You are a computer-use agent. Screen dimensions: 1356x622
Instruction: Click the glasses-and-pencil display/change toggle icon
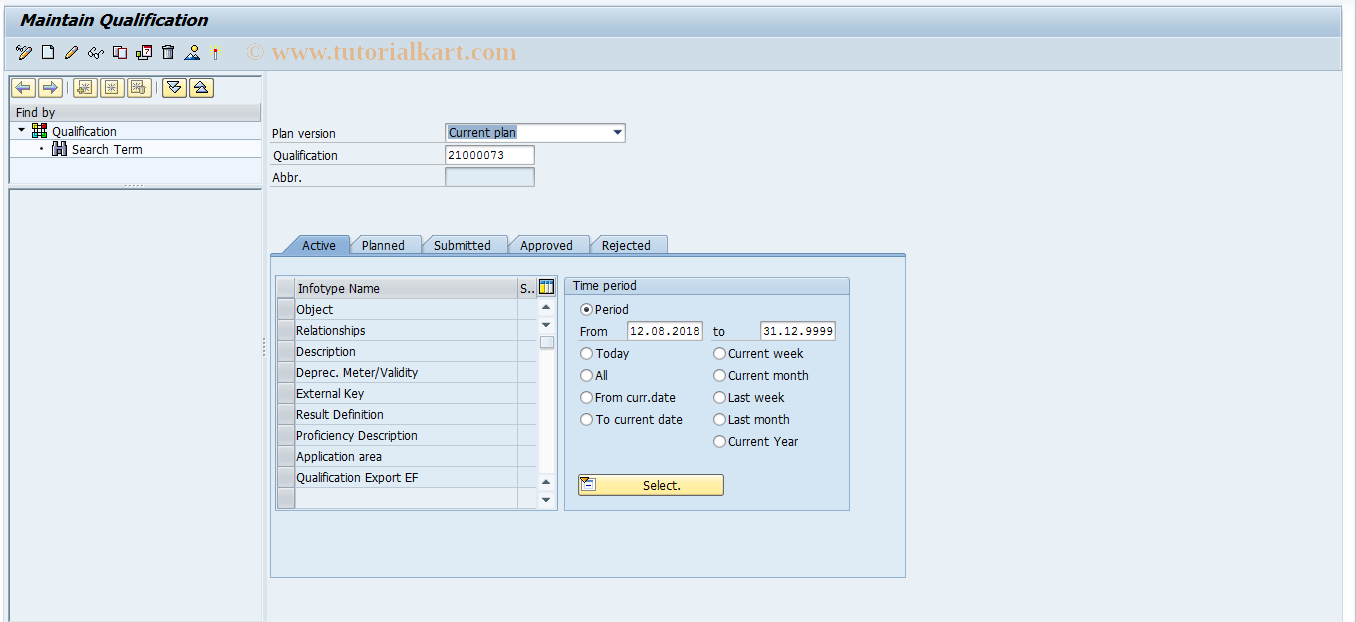coord(24,52)
